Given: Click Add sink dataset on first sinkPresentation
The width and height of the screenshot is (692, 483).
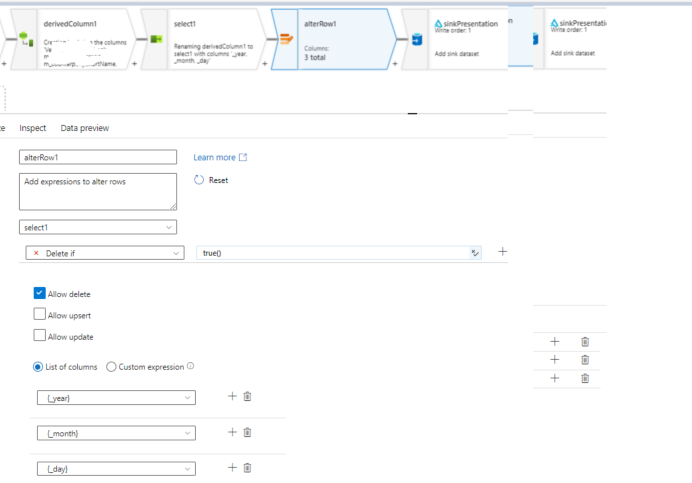Looking at the screenshot, I should (x=457, y=54).
